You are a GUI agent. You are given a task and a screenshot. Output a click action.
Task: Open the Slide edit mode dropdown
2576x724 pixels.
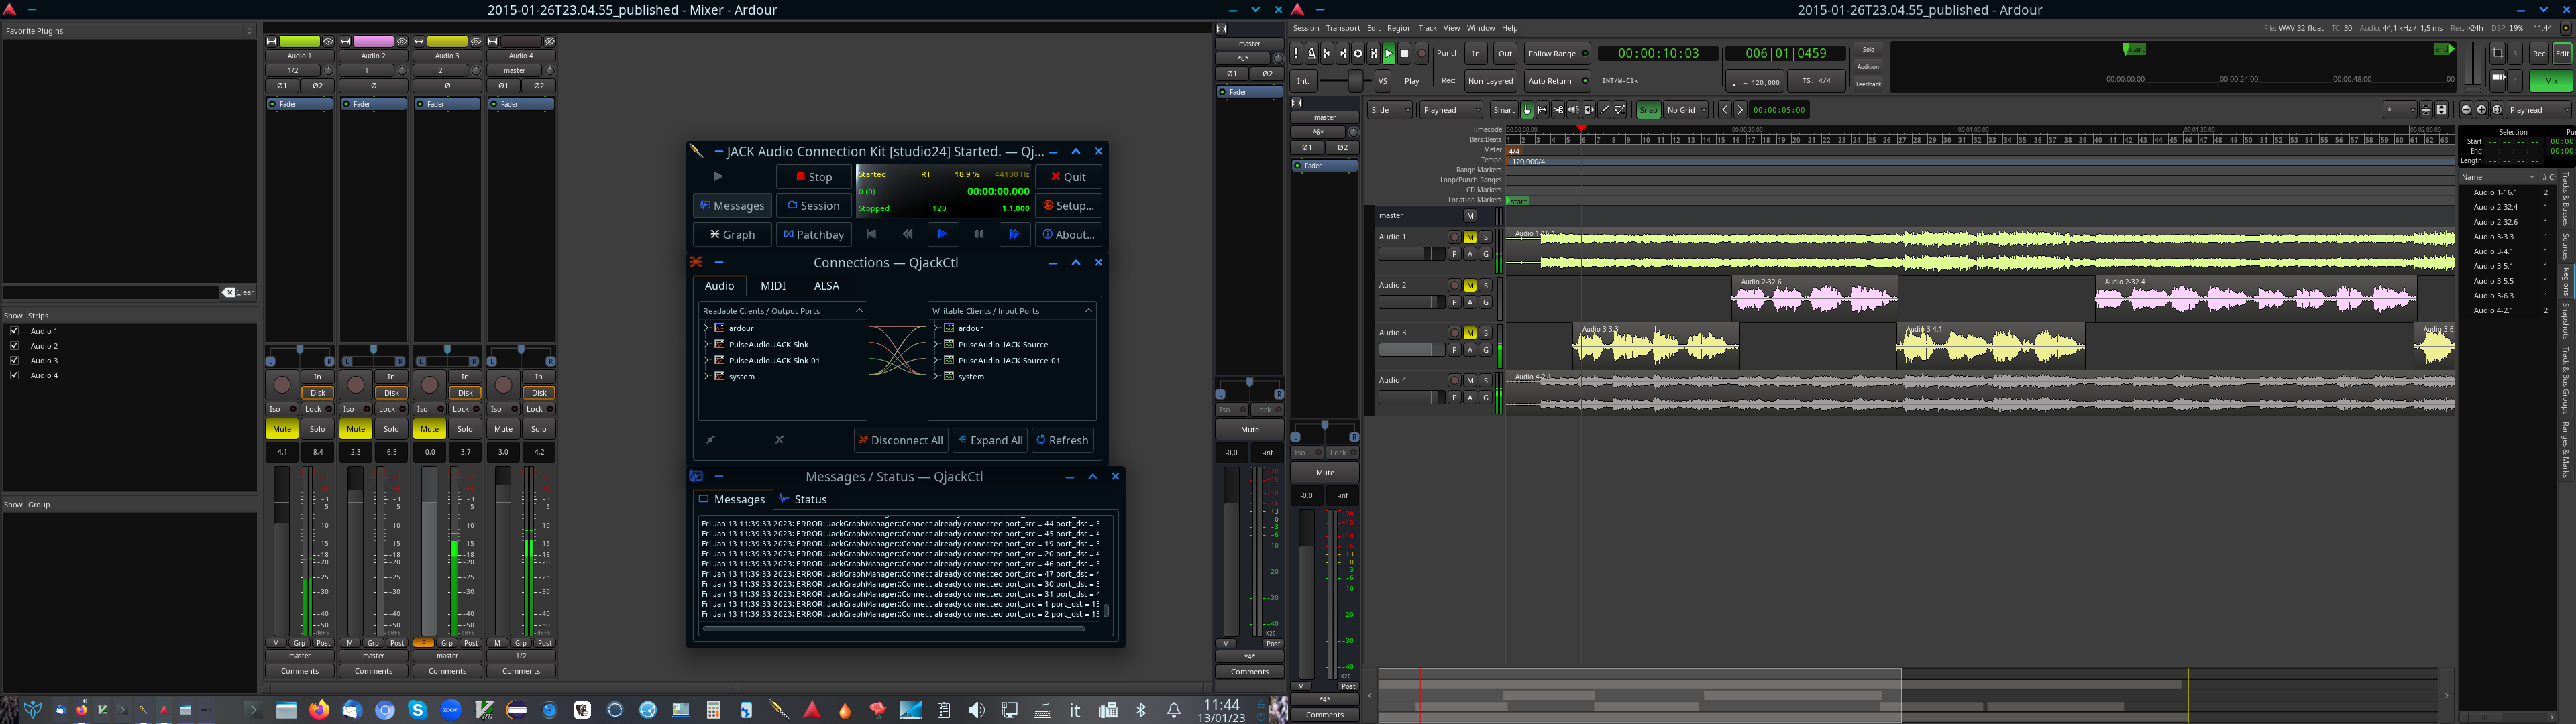(x=1390, y=110)
